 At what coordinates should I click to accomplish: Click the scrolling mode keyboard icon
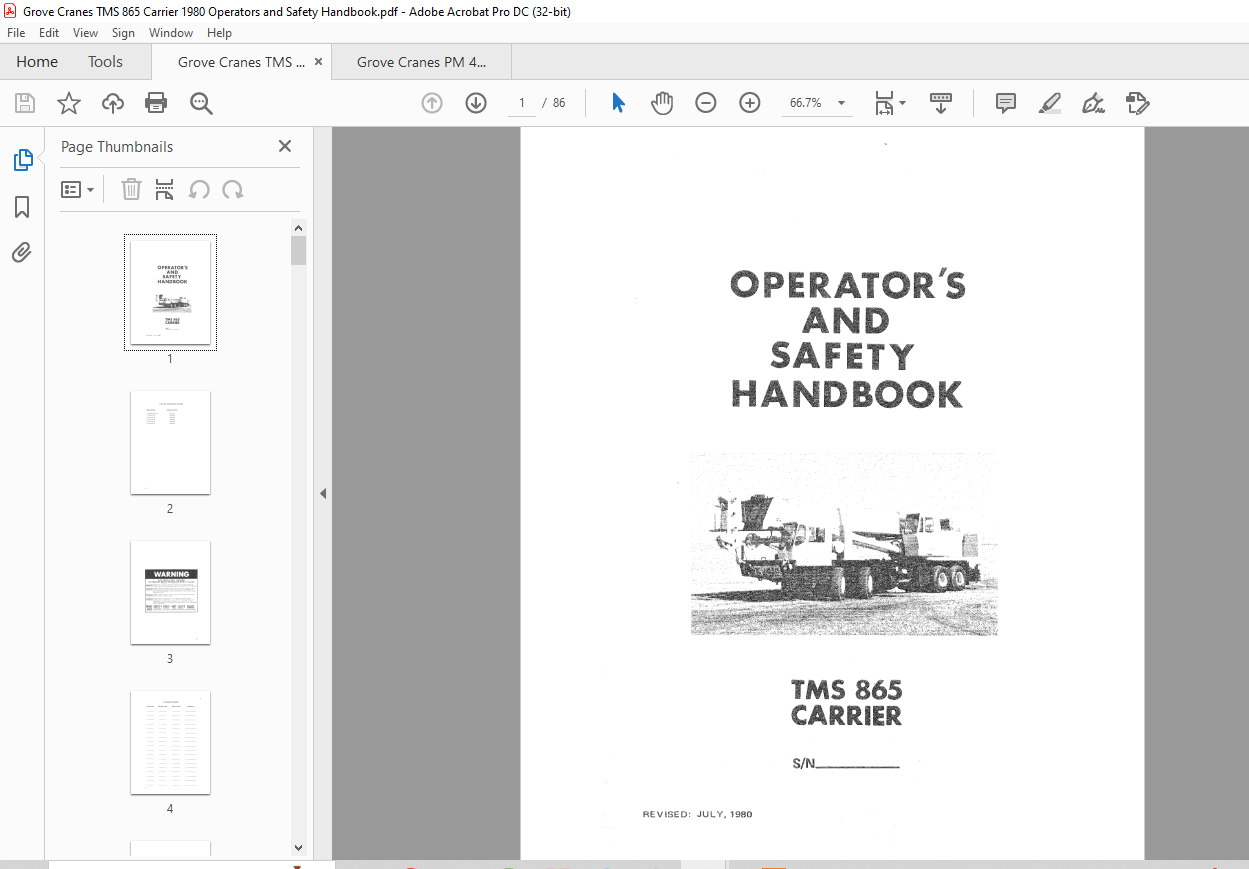tap(941, 103)
